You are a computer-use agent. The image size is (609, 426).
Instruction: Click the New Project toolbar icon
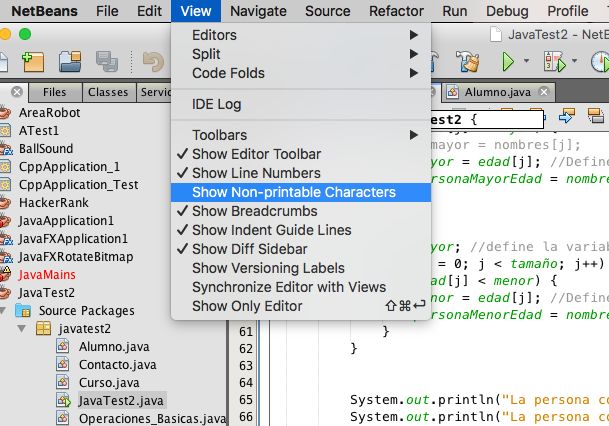tap(33, 62)
